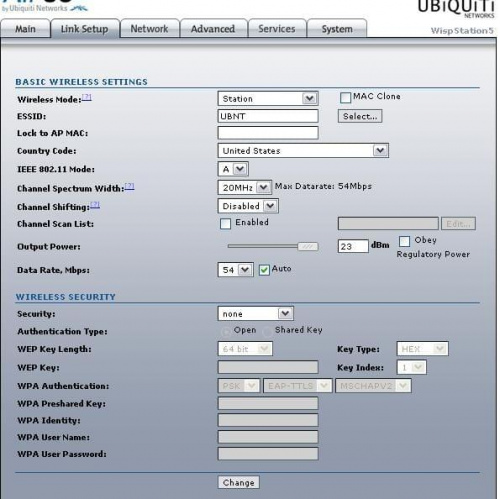Open the Network tab
The height and width of the screenshot is (499, 500).
point(149,29)
